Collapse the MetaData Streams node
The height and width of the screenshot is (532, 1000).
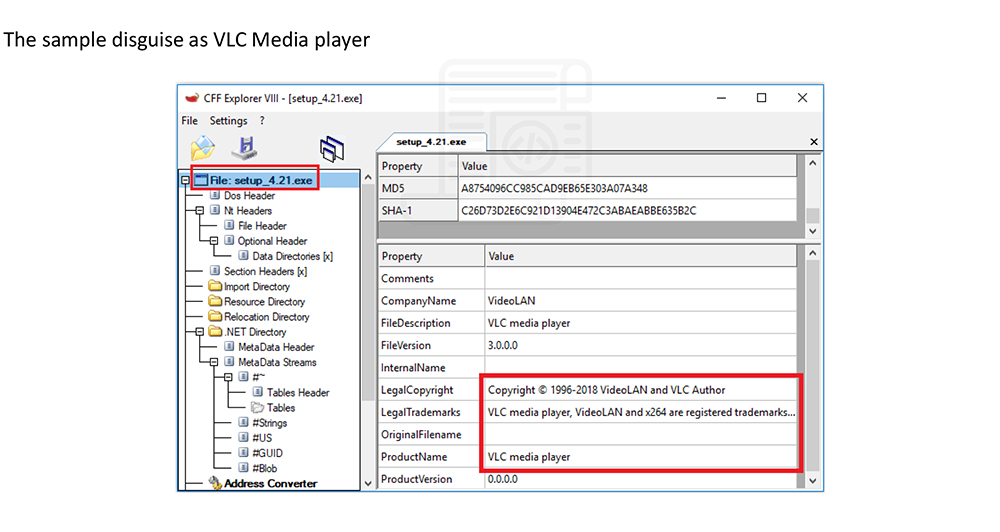pyautogui.click(x=214, y=362)
